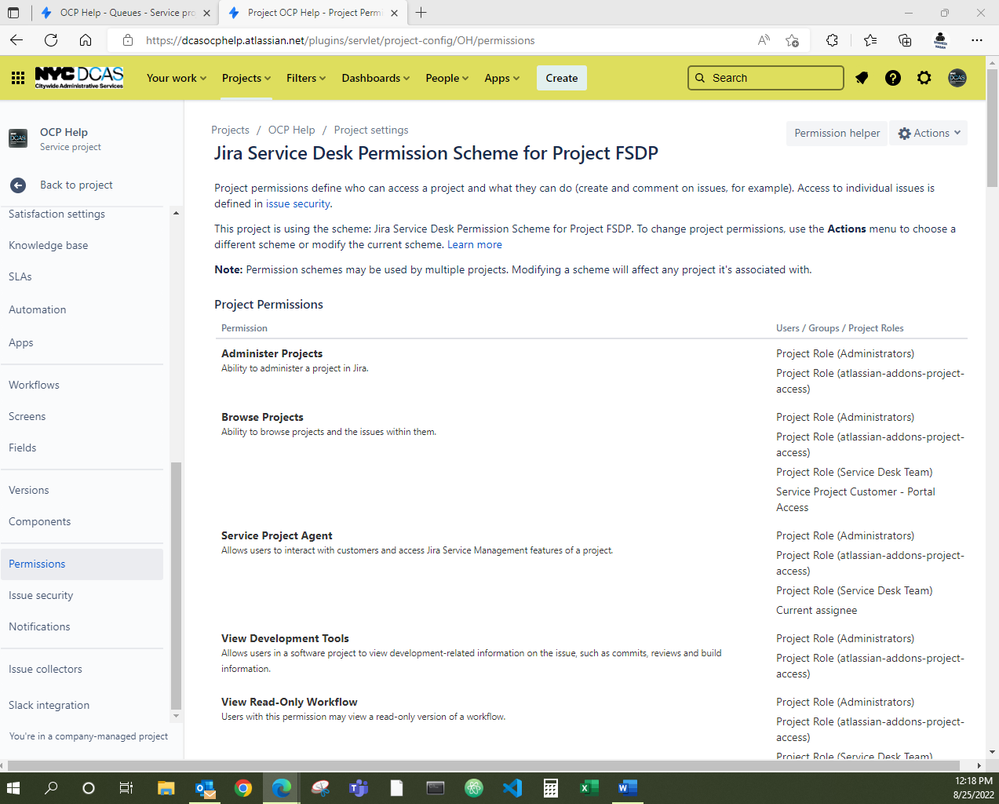Expand the People dropdown menu
Viewport: 999px width, 804px height.
(x=447, y=78)
